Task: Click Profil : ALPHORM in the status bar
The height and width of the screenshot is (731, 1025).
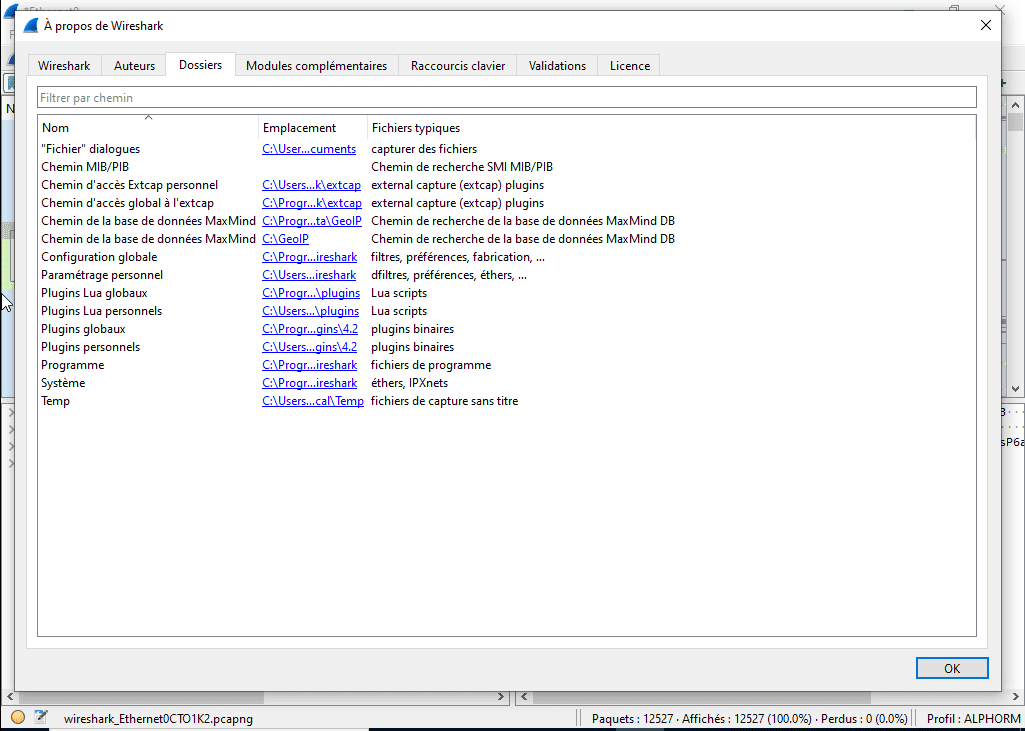Action: pyautogui.click(x=973, y=719)
